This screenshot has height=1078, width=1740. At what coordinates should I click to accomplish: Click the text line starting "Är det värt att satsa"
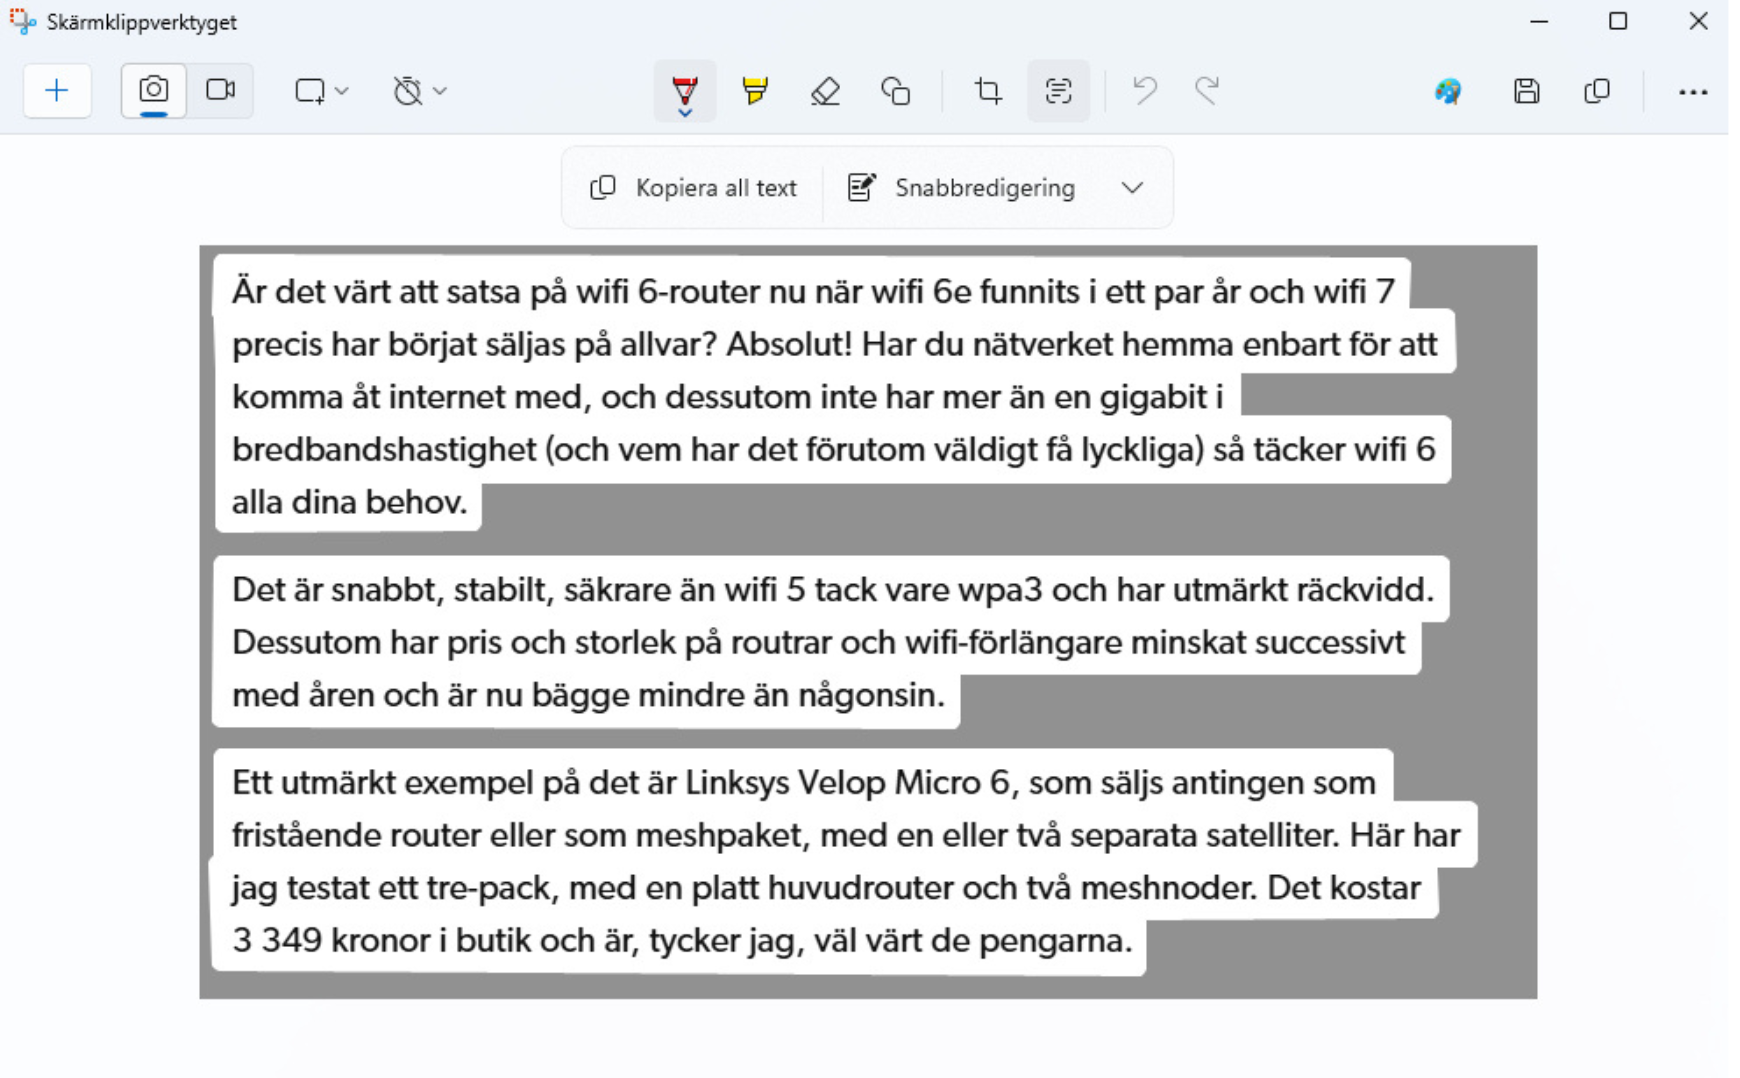(x=813, y=292)
